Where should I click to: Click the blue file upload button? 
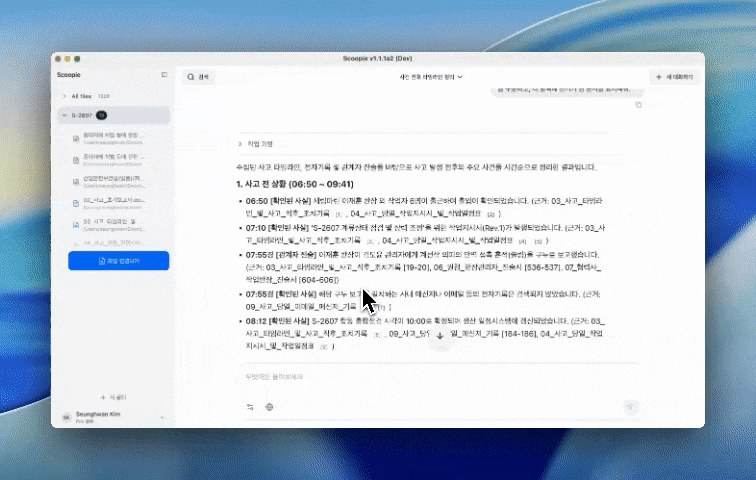[119, 261]
